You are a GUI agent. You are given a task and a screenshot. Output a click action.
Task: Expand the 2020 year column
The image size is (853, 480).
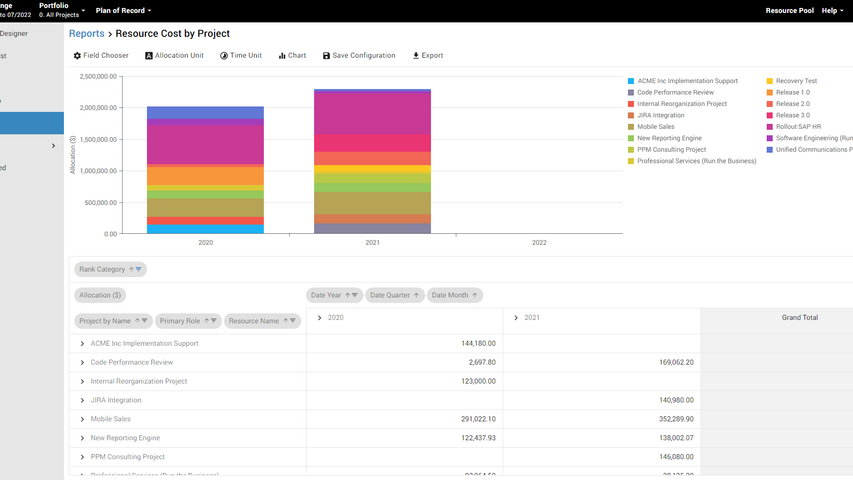(319, 318)
